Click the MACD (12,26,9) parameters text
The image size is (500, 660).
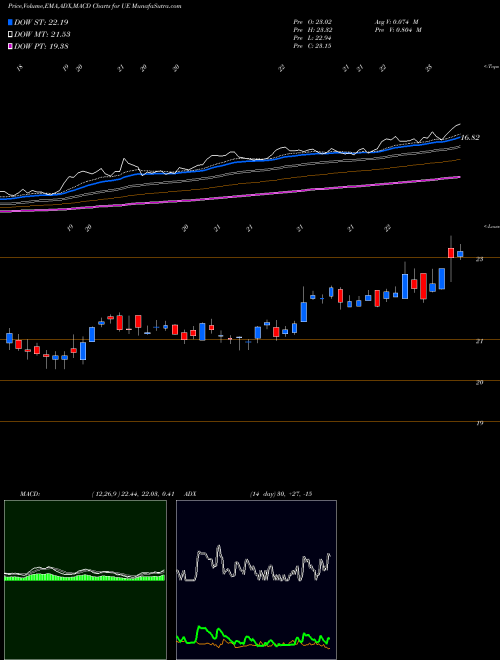[x=133, y=494]
